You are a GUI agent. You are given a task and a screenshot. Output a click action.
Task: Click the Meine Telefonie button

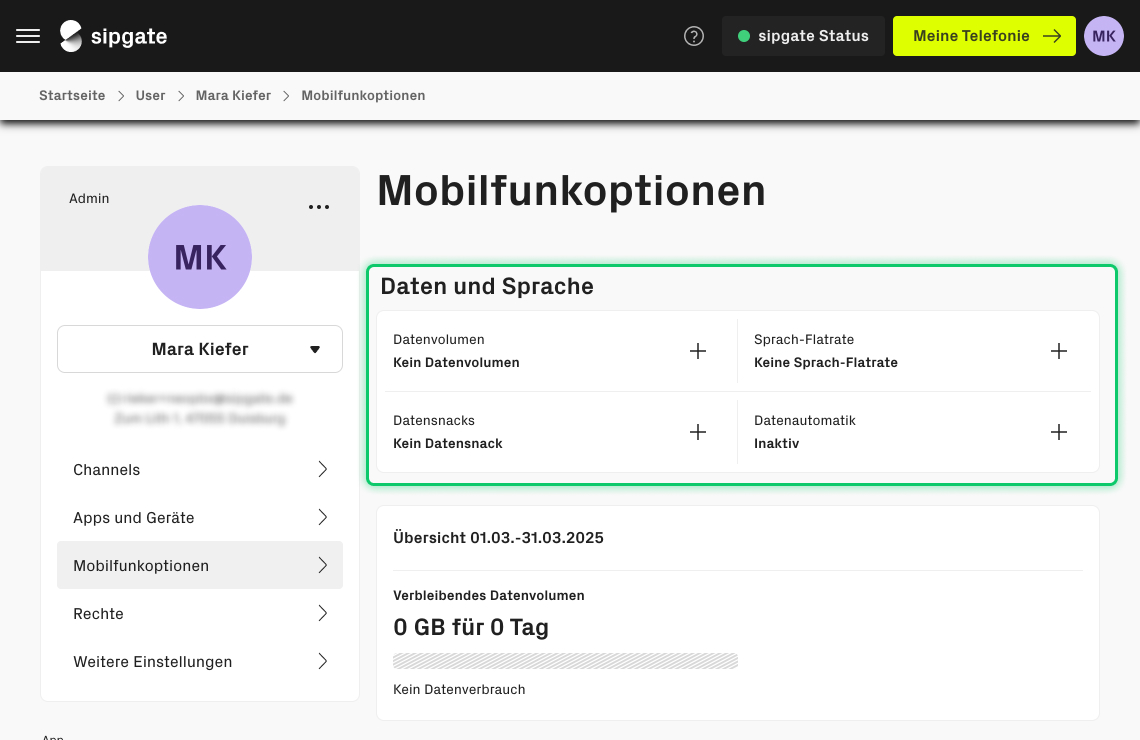click(984, 36)
